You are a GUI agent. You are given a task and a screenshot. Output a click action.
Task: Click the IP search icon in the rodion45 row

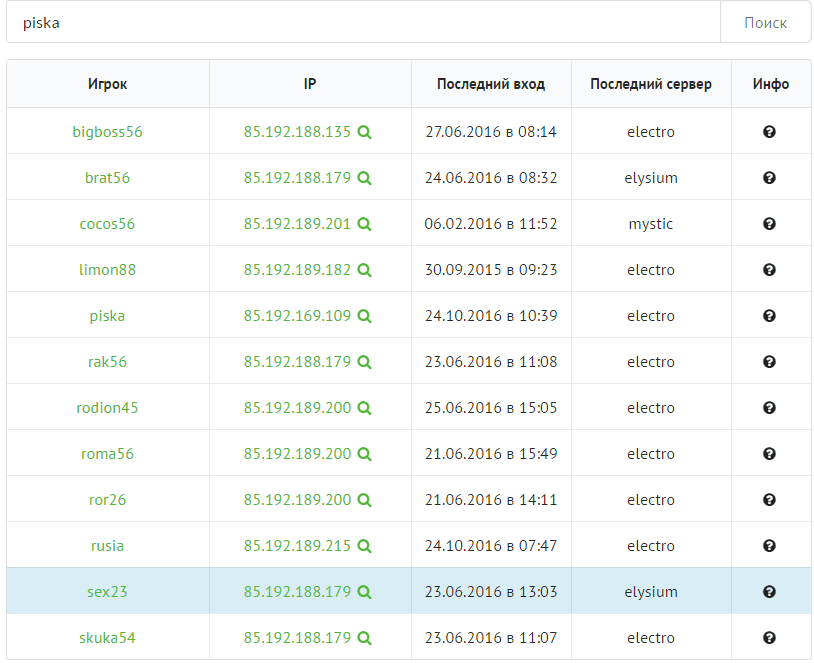364,408
